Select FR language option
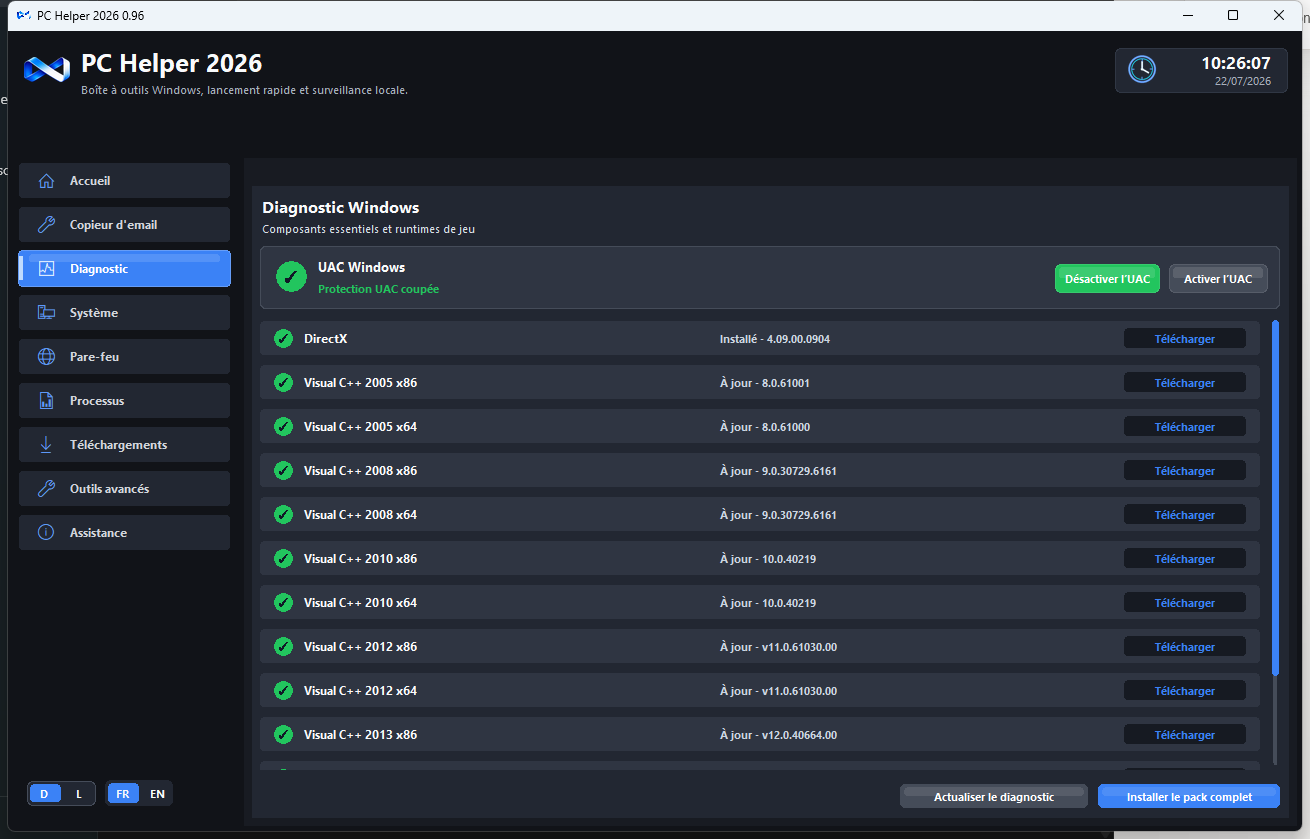 click(x=123, y=794)
